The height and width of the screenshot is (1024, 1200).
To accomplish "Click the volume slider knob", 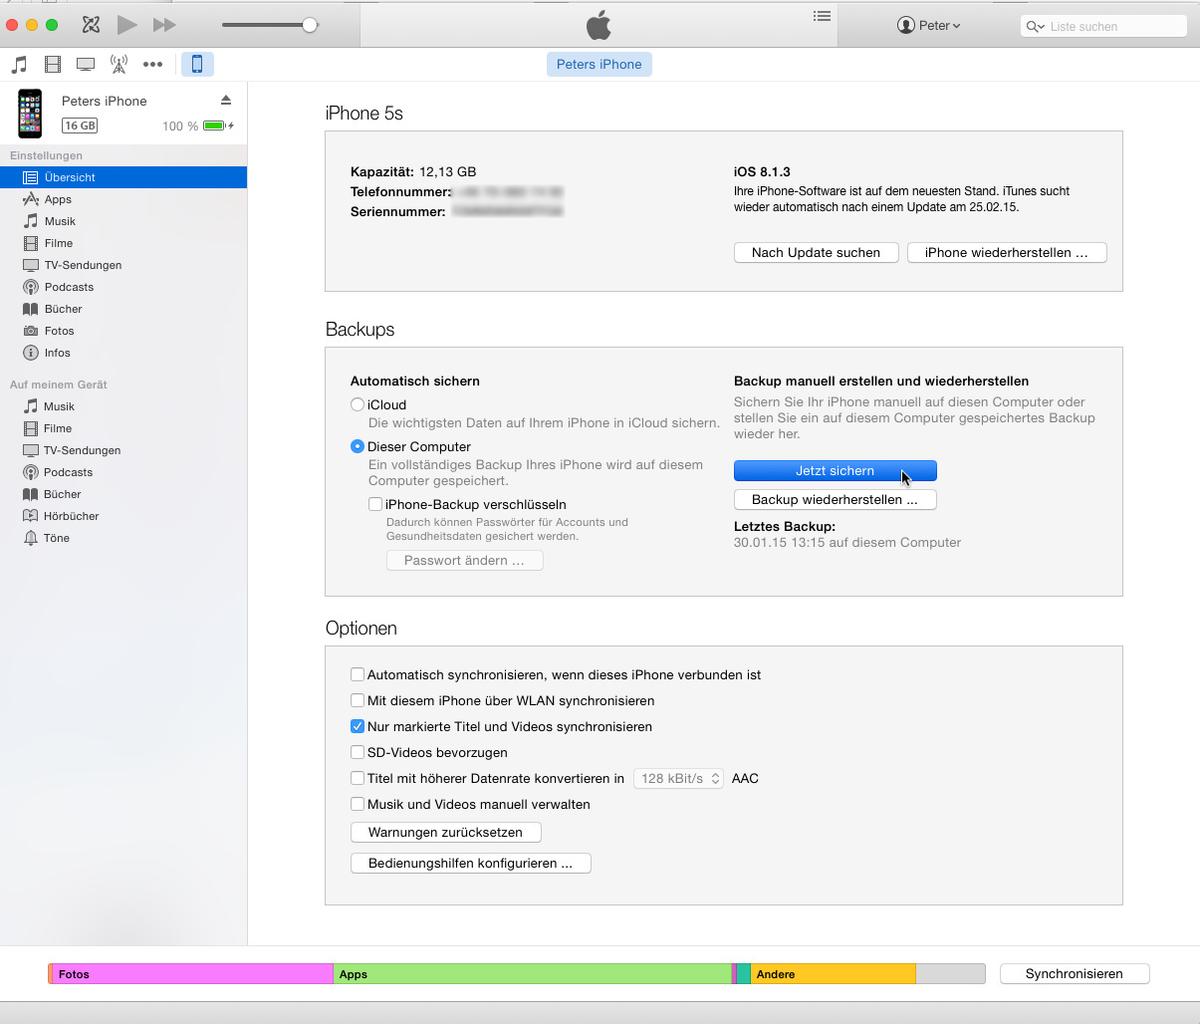I will click(x=310, y=25).
